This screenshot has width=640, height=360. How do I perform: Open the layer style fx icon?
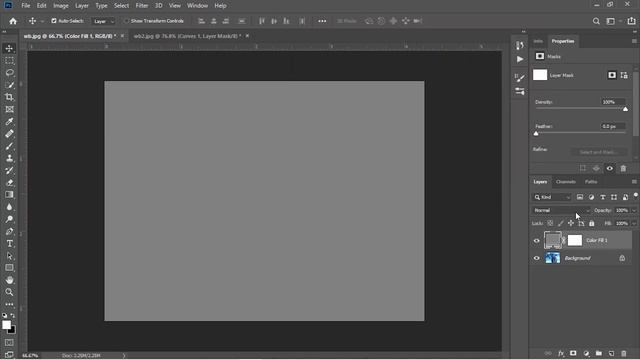click(x=561, y=353)
